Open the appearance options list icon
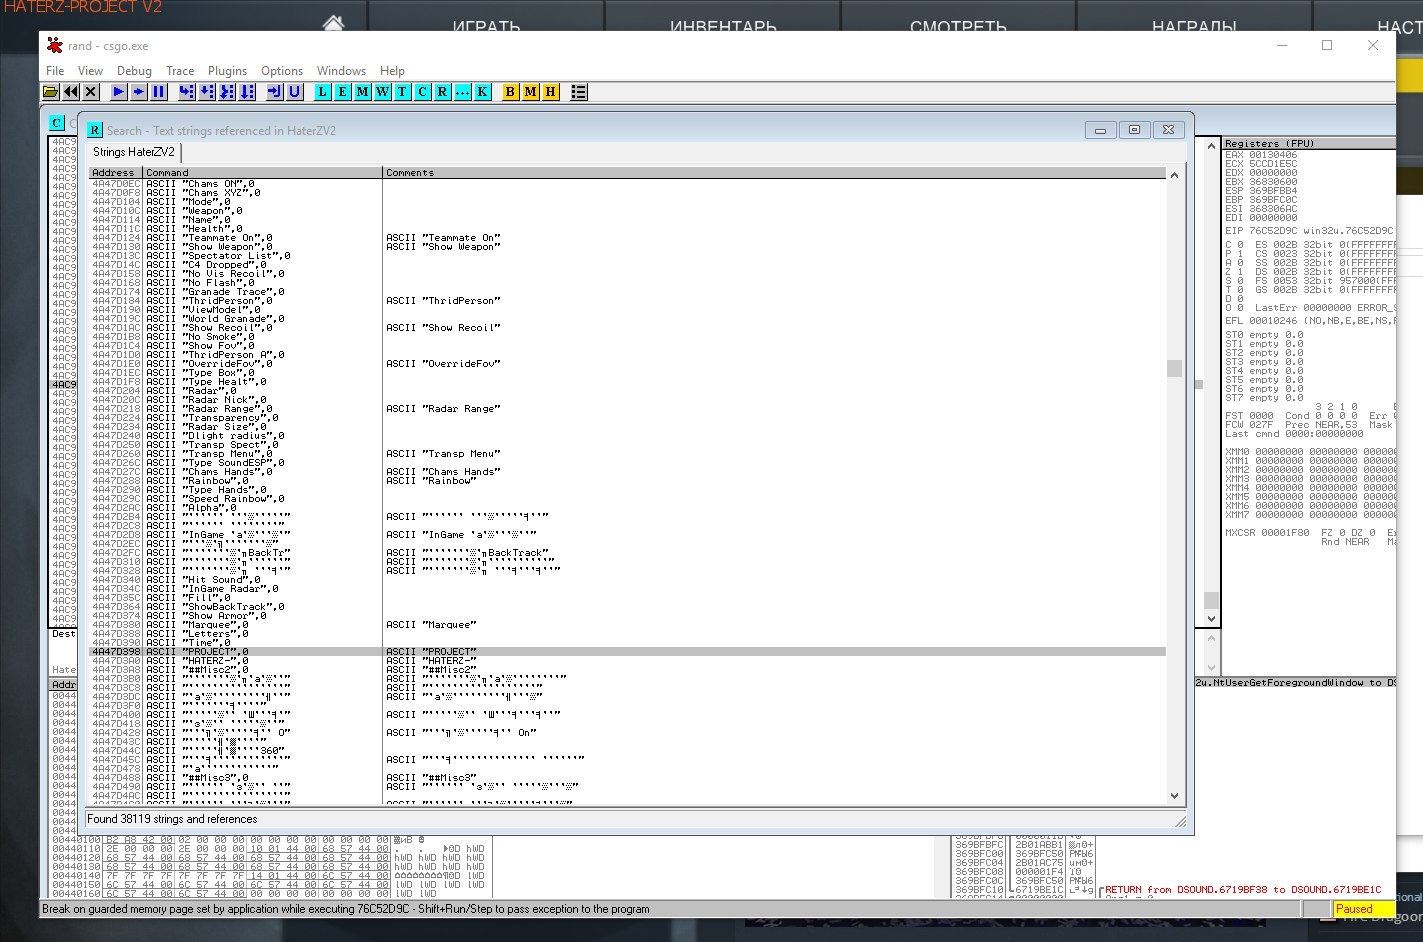This screenshot has width=1423, height=942. (578, 92)
